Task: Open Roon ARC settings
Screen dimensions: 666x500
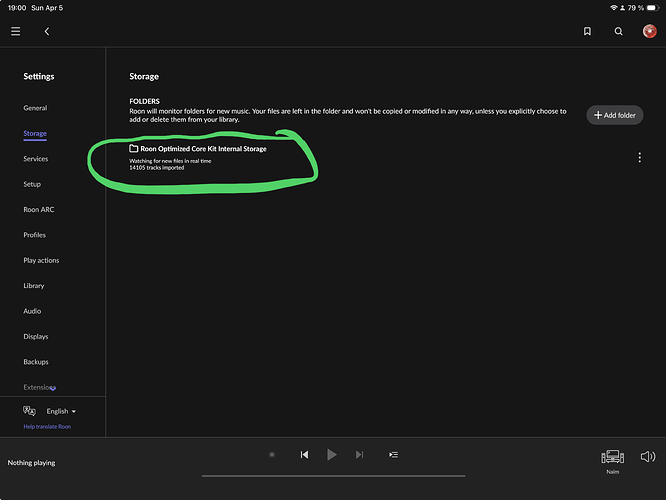Action: (39, 209)
